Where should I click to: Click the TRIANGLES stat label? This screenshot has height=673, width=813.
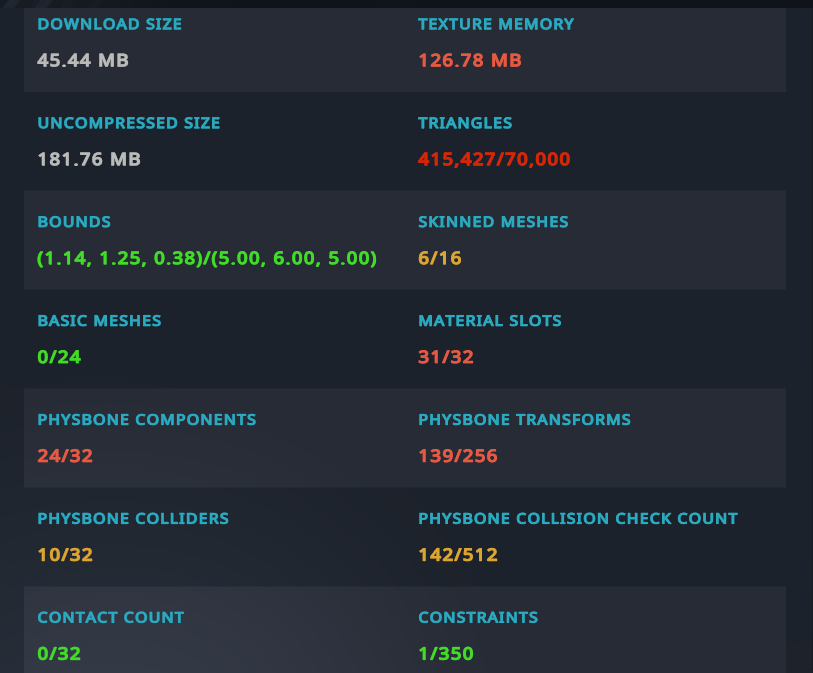click(465, 123)
